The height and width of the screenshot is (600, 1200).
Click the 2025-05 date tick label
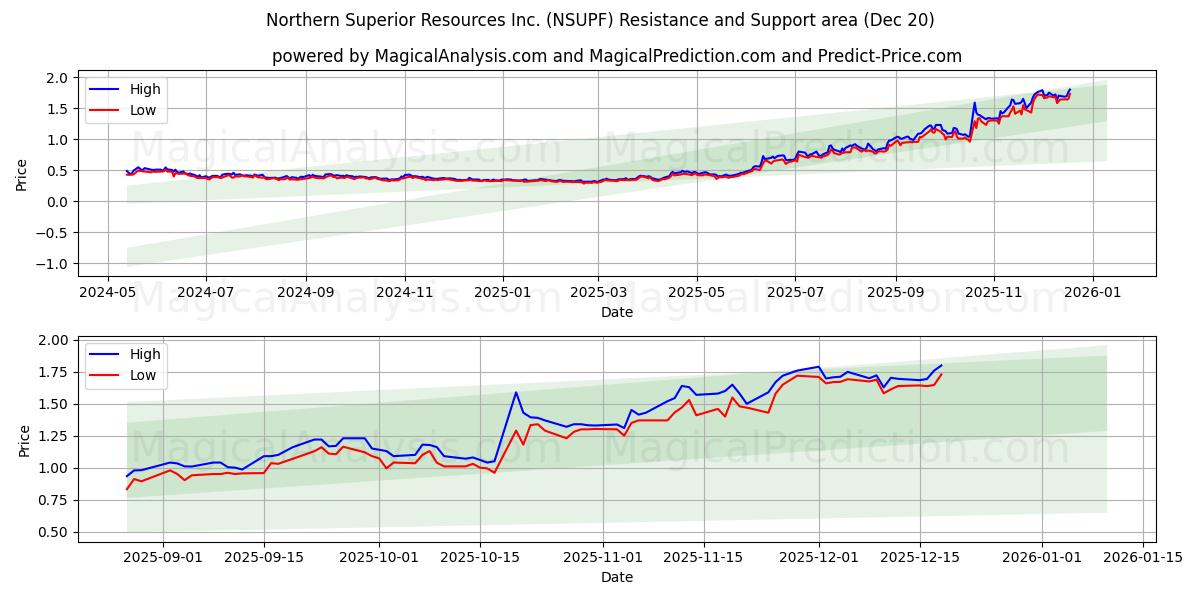pos(697,295)
